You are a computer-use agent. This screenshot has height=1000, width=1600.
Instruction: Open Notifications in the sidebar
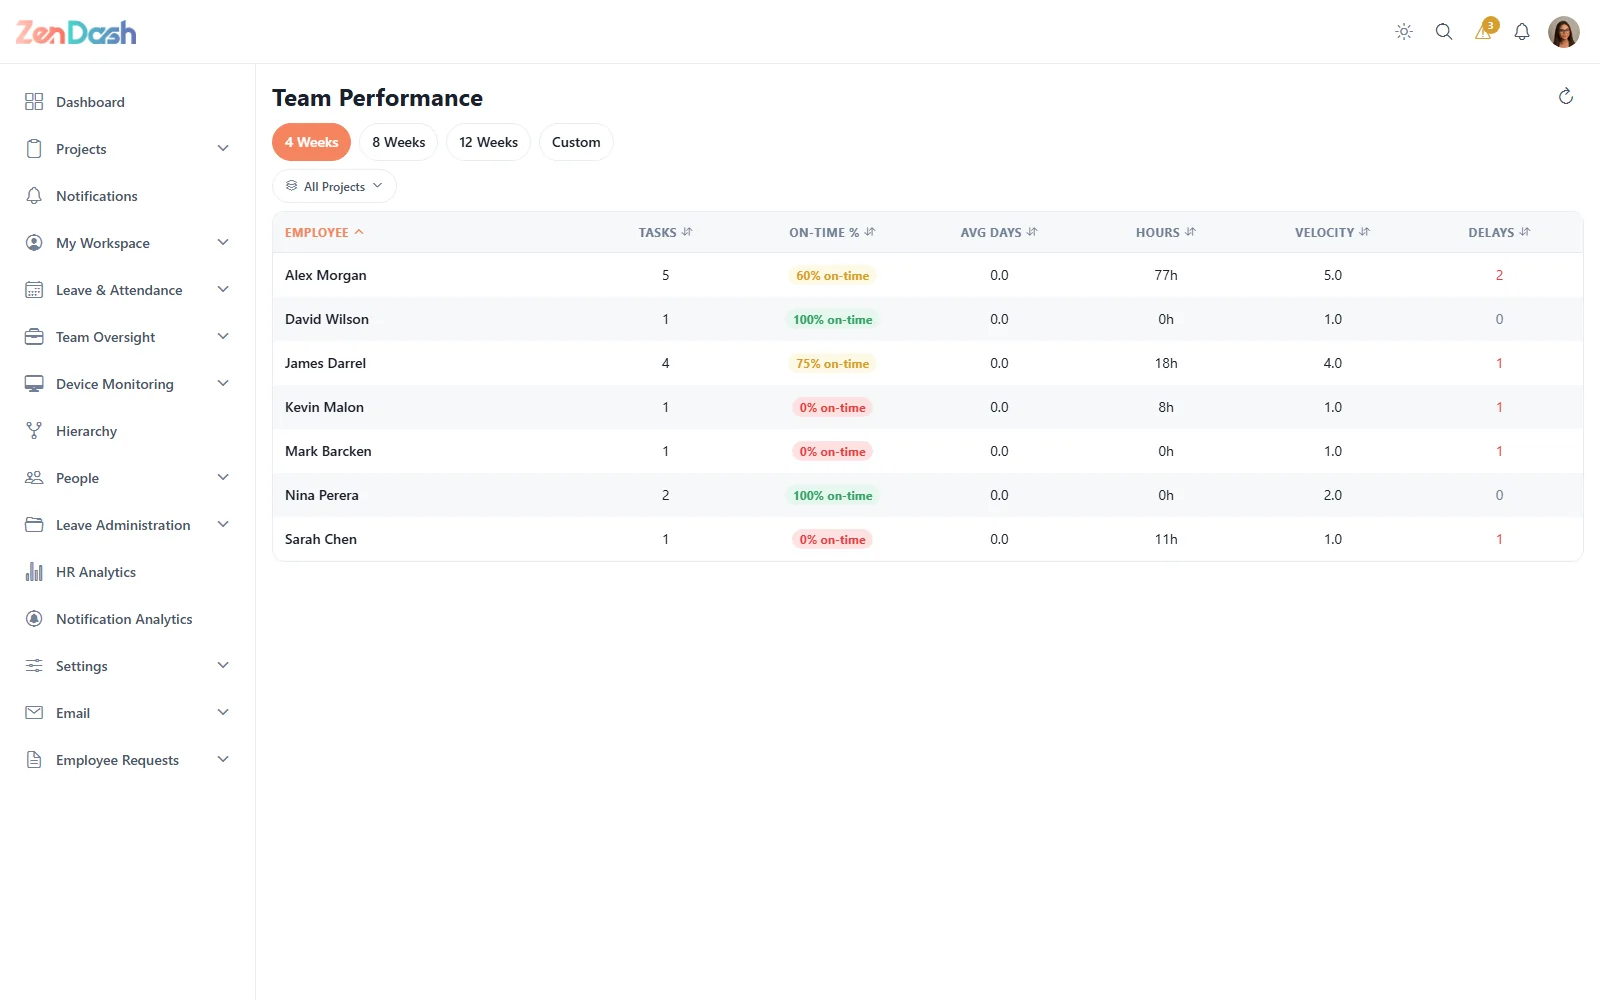97,196
